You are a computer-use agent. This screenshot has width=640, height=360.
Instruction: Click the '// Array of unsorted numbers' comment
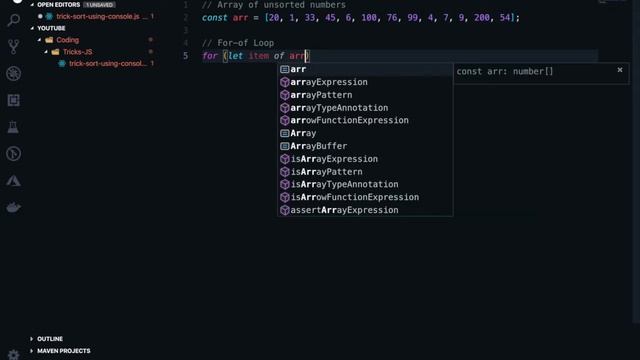click(x=274, y=5)
